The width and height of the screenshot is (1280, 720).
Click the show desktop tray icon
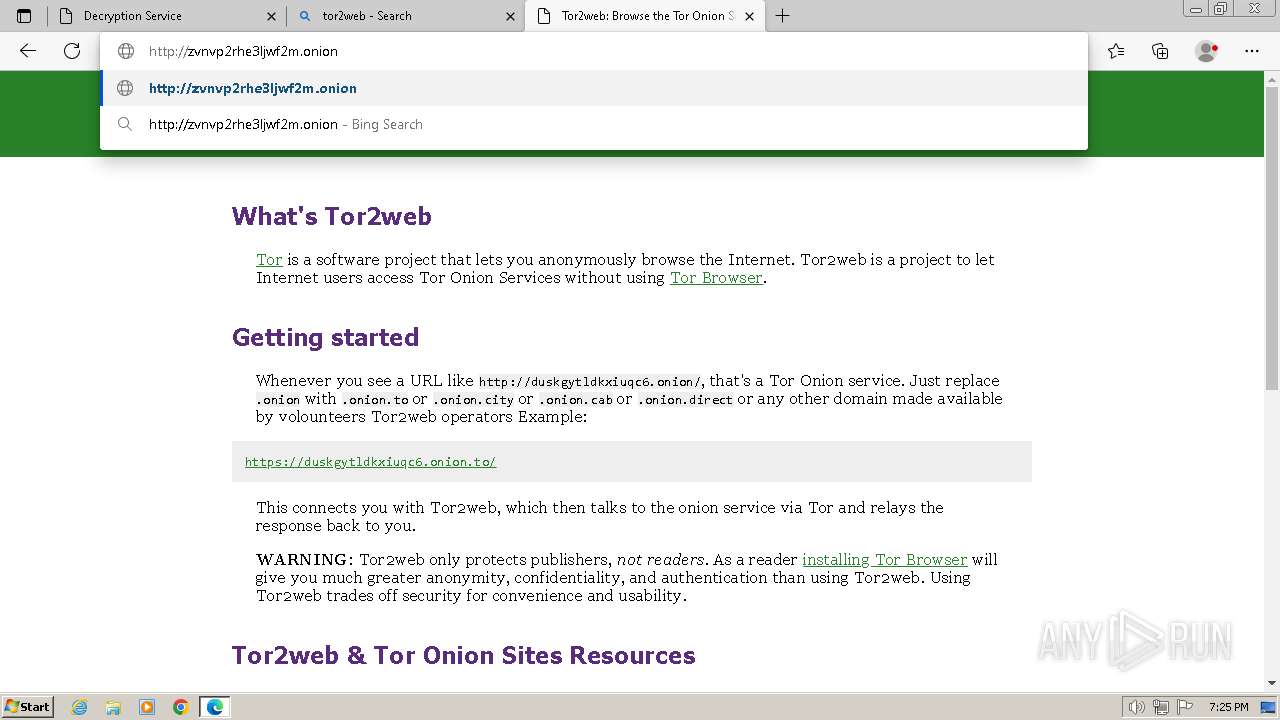point(1269,707)
